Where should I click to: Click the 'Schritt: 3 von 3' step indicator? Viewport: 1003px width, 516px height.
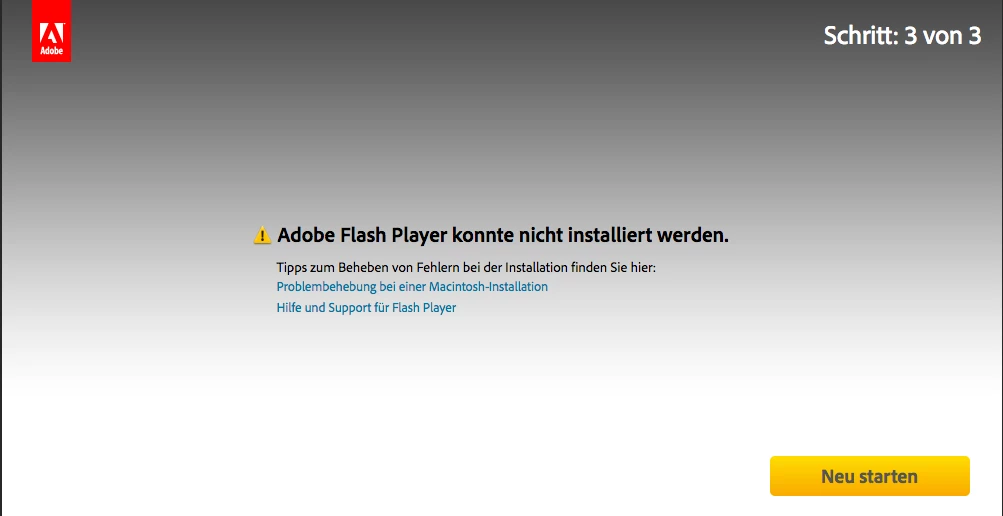pyautogui.click(x=902, y=35)
